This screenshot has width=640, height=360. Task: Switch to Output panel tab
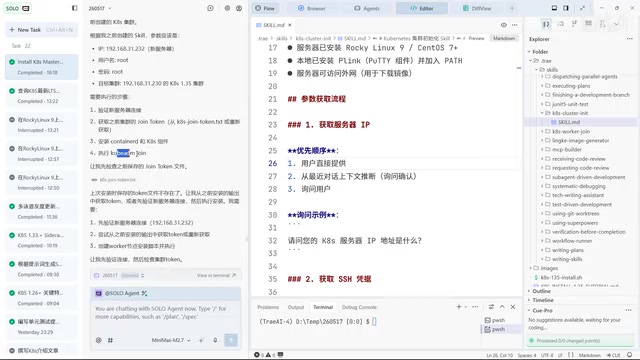coord(296,307)
